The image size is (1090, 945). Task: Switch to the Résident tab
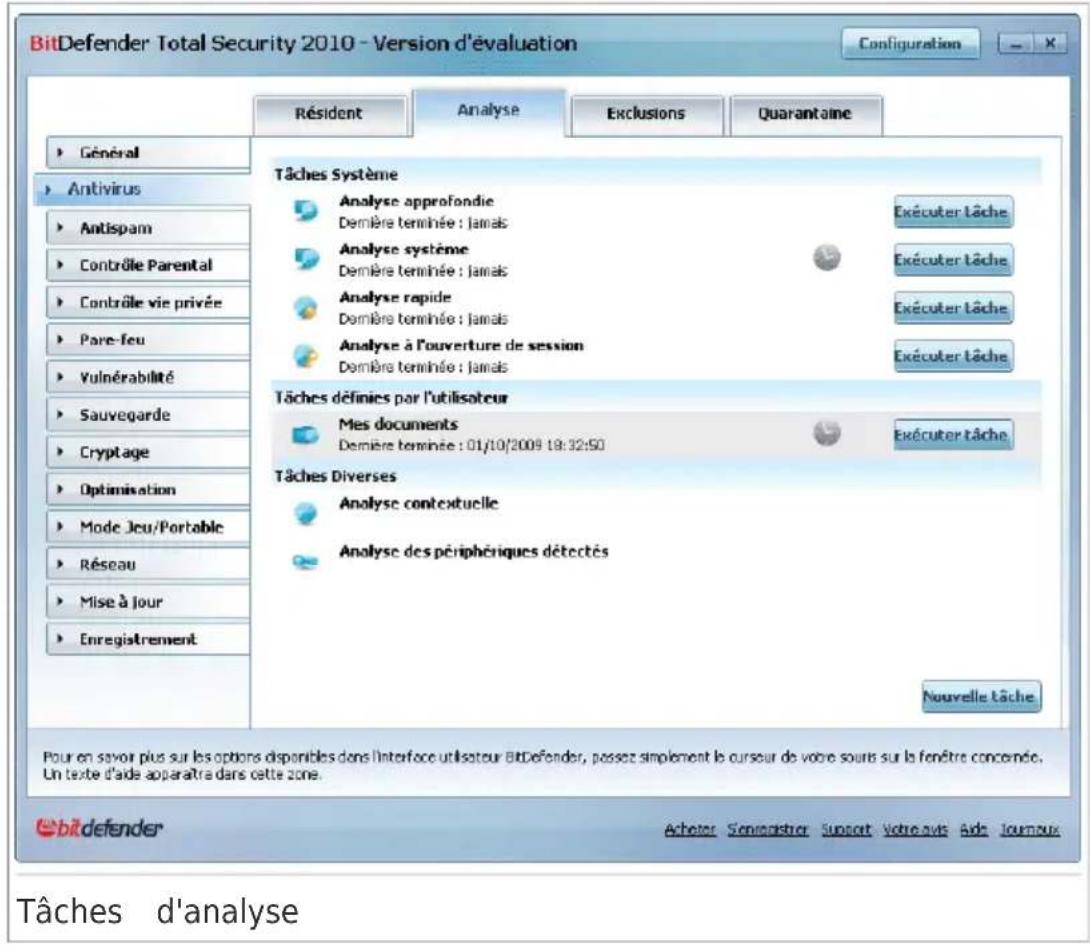coord(330,114)
